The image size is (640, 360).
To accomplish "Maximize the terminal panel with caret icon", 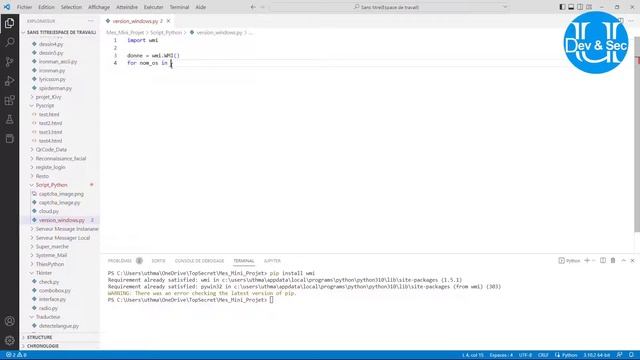I will [623, 260].
